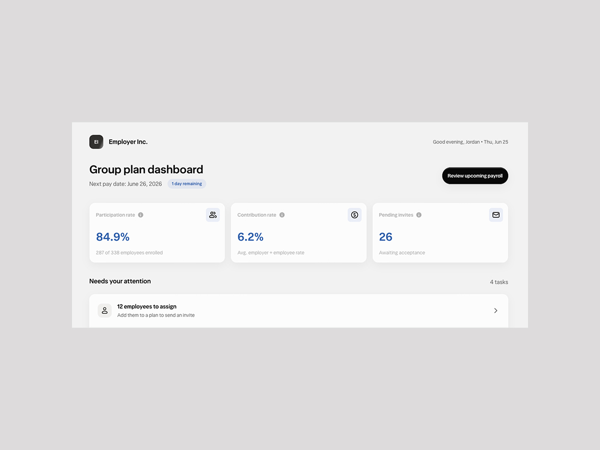600x450 pixels.
Task: Click the Needs your attention heading
Action: pyautogui.click(x=120, y=281)
